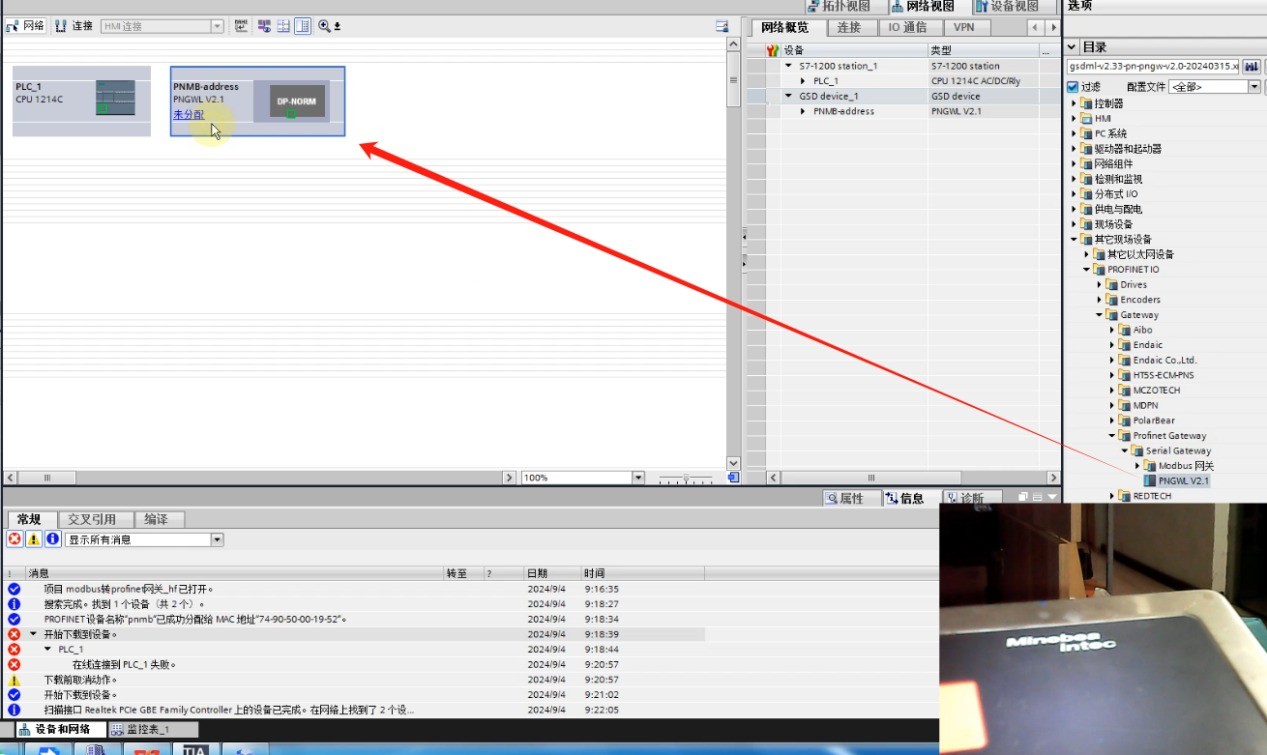Click the search icon beside the catalog search field
Viewport: 1267px width, 755px height.
tap(1250, 66)
